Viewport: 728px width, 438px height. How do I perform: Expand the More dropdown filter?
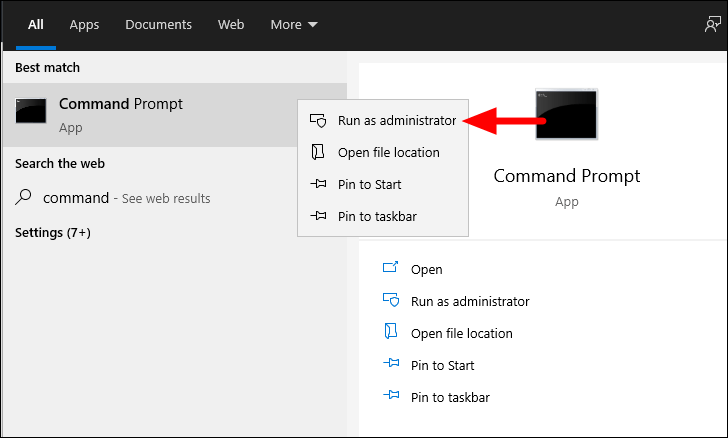tap(294, 25)
